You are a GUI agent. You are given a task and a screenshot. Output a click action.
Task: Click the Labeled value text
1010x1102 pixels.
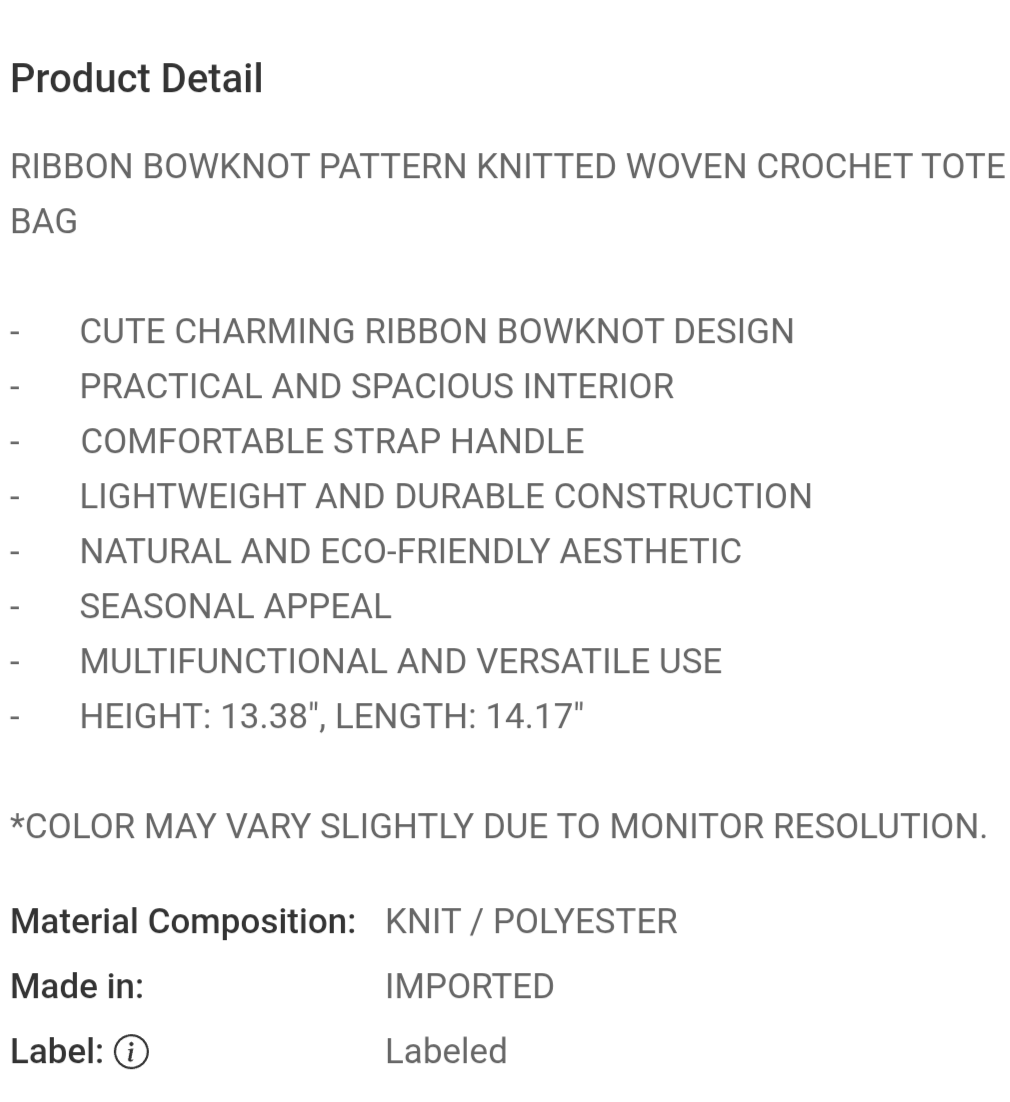tap(446, 1051)
